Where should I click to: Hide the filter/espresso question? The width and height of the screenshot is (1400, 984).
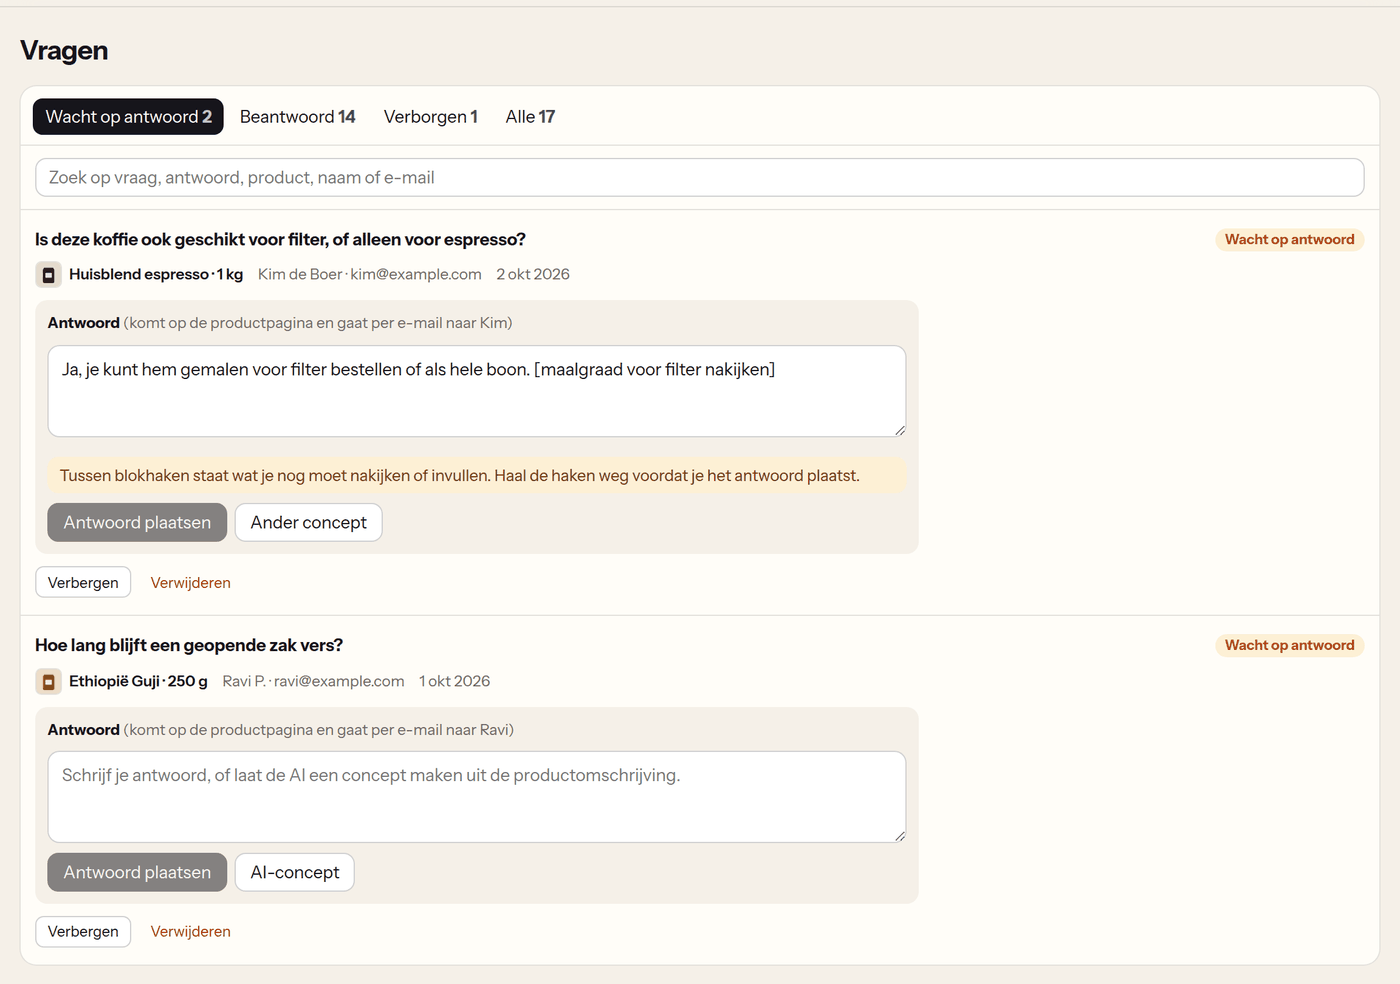(83, 583)
